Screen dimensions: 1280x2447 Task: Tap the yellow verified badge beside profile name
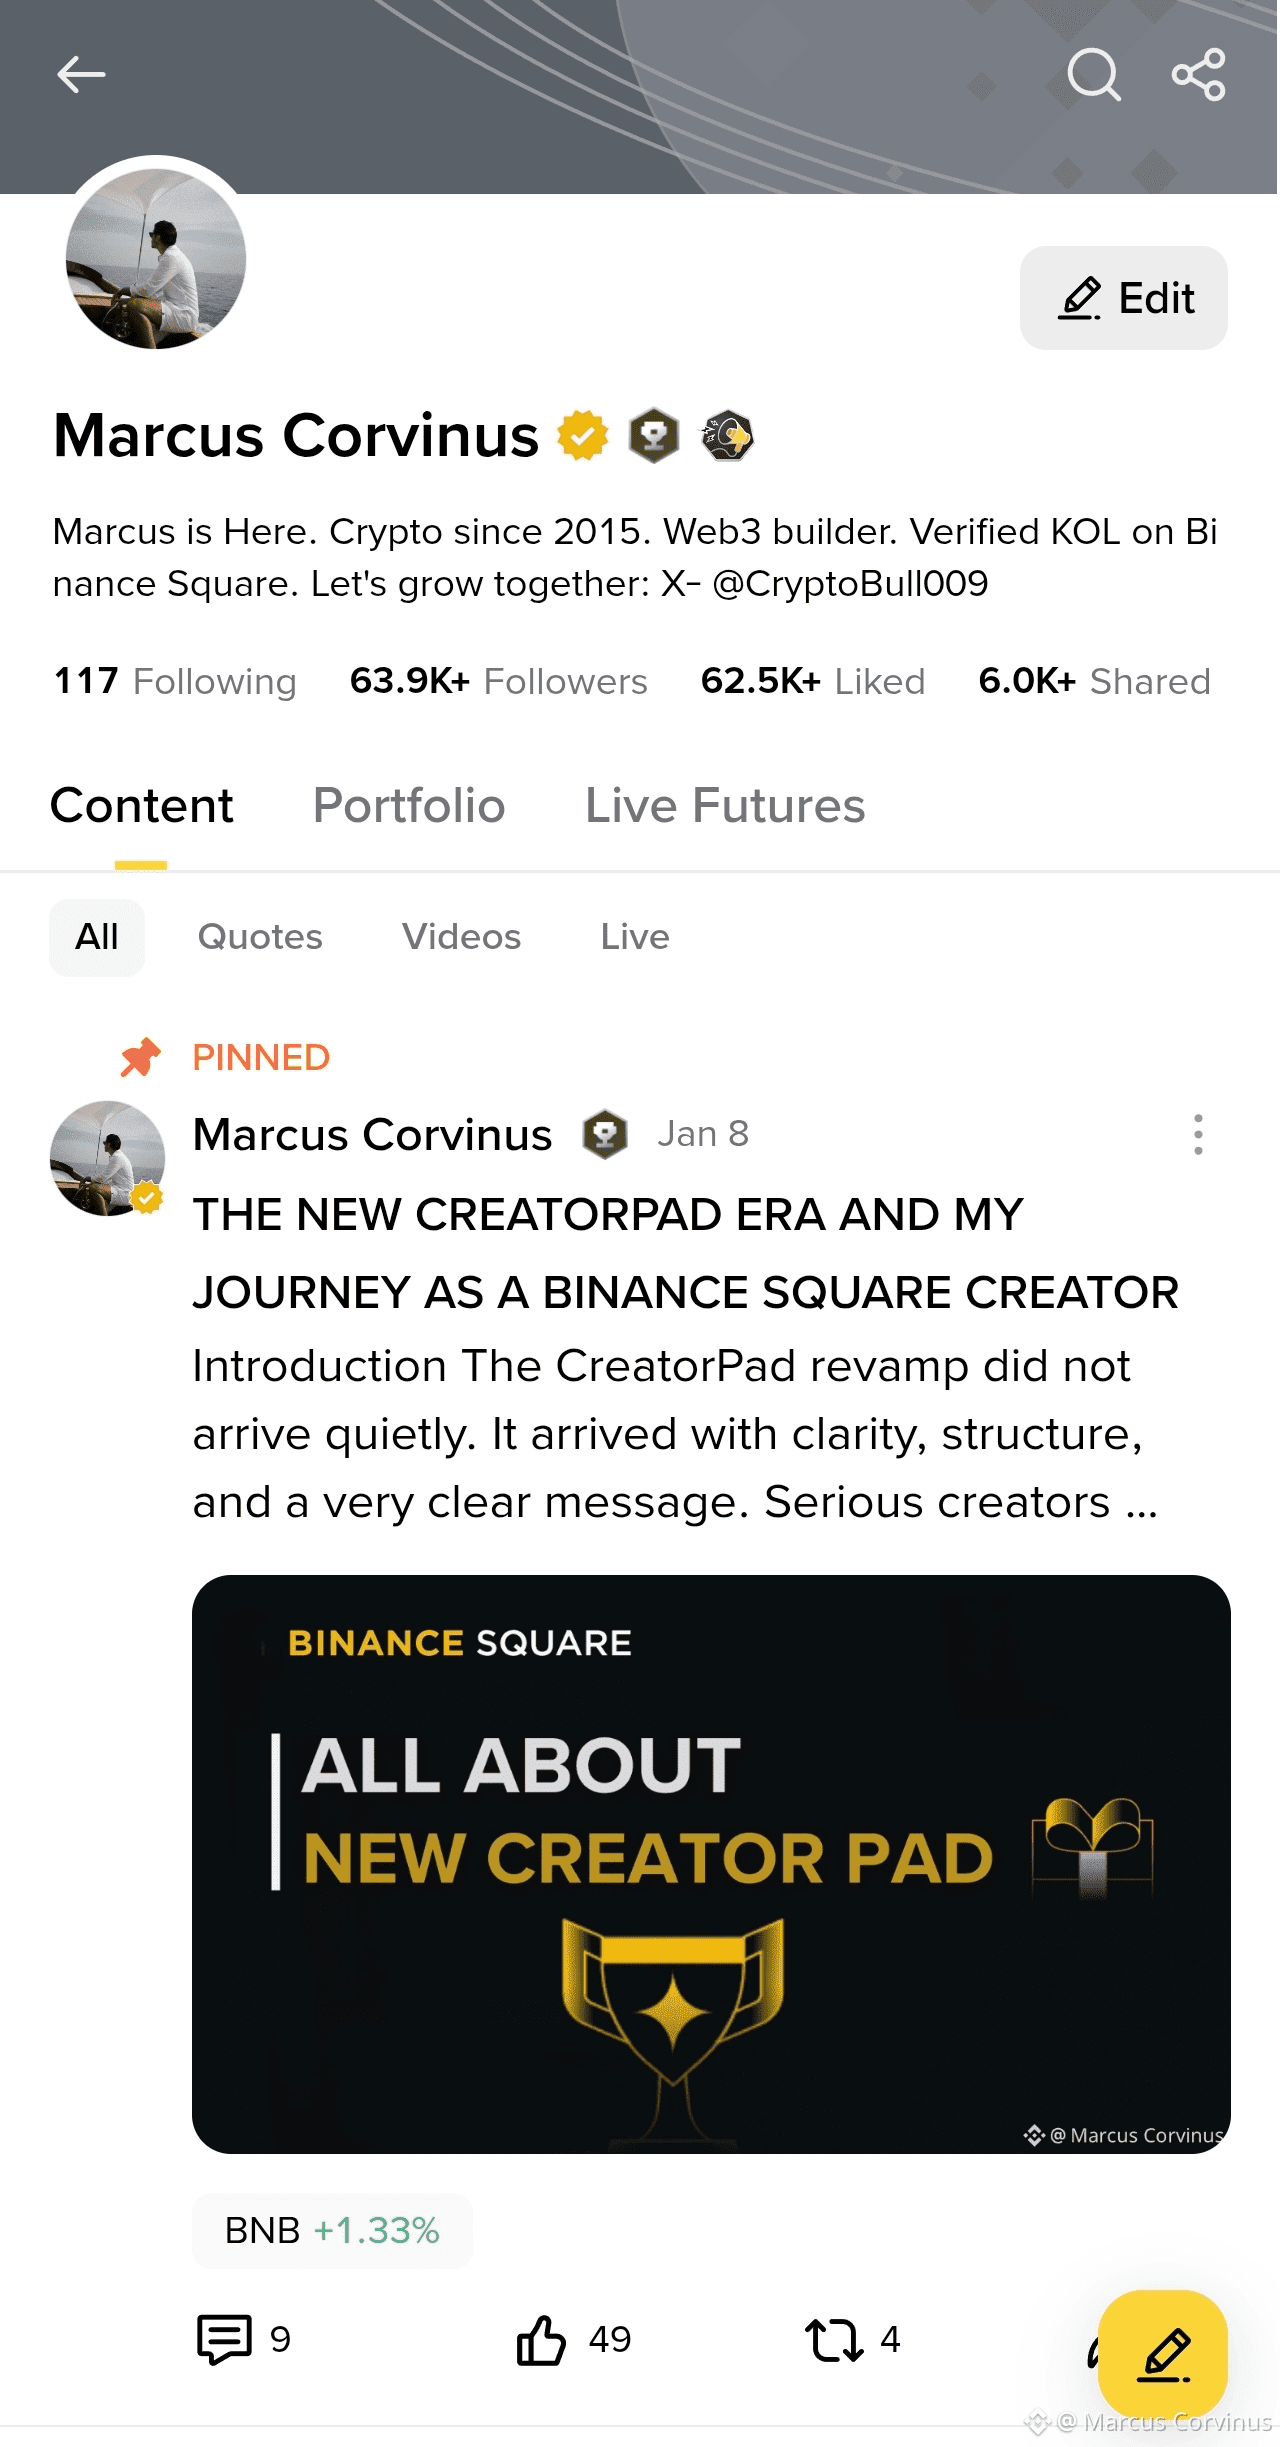click(583, 436)
